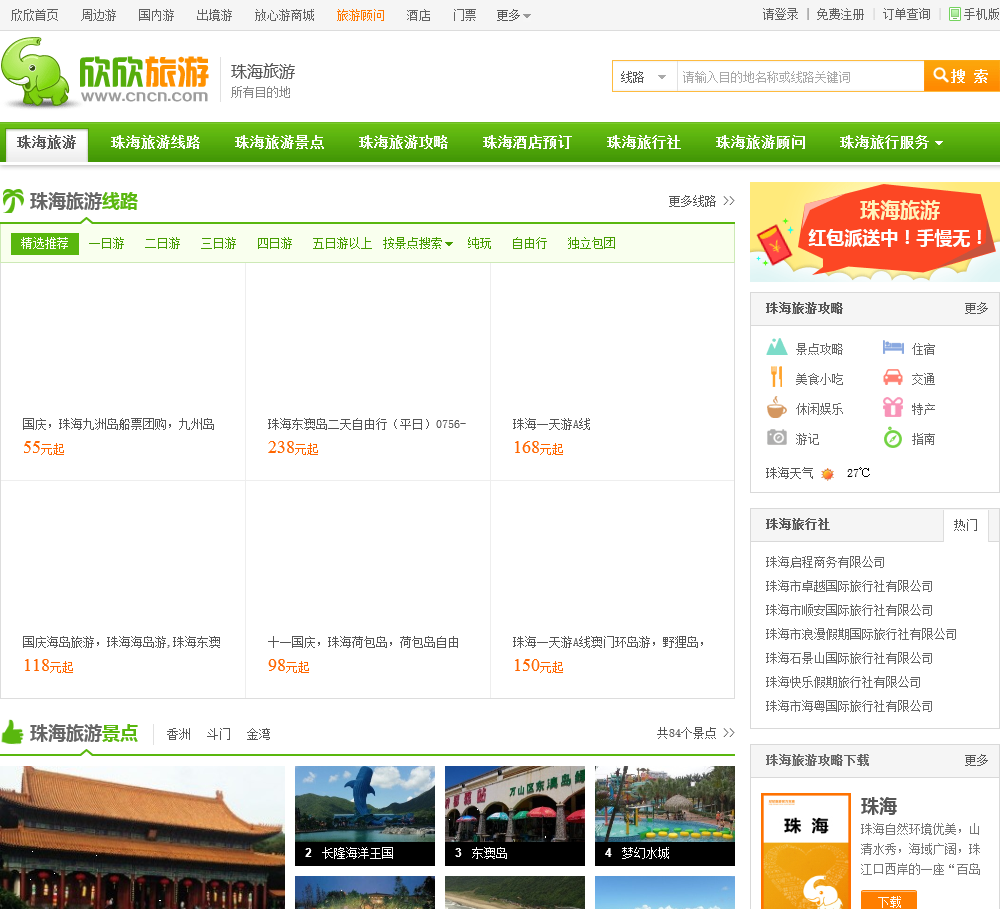Select the 四日游 filter tab
Screen dimensions: 1000x909
[275, 243]
